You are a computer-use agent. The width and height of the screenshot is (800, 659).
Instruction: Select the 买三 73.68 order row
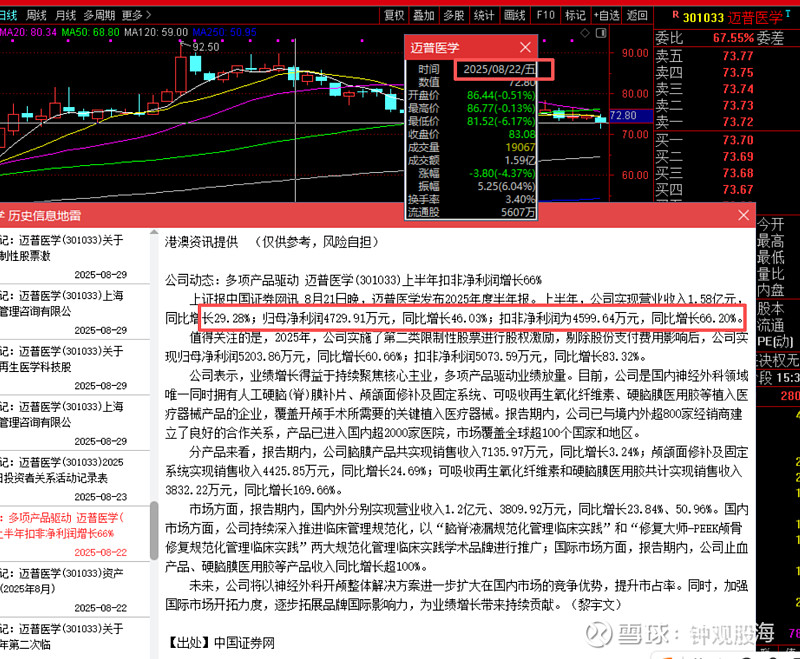click(x=705, y=173)
